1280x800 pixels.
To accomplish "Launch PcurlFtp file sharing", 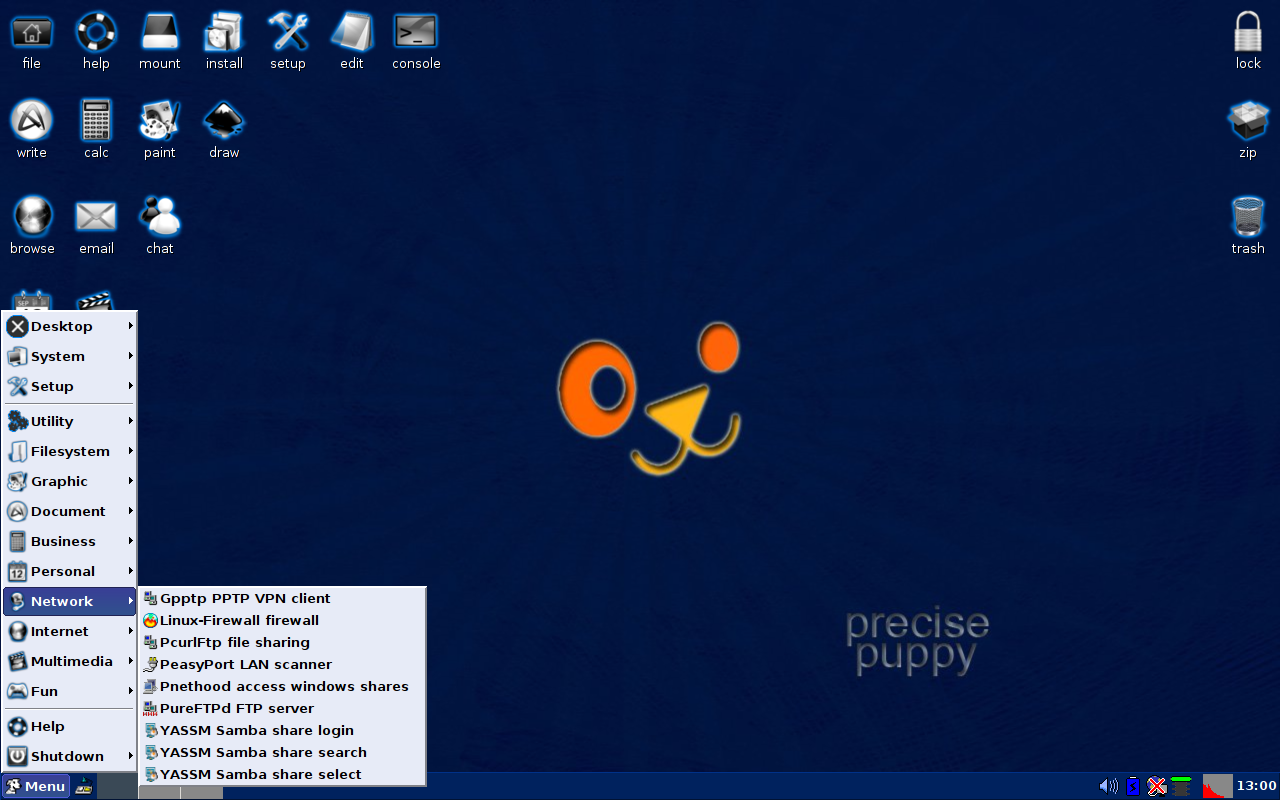I will pos(282,642).
